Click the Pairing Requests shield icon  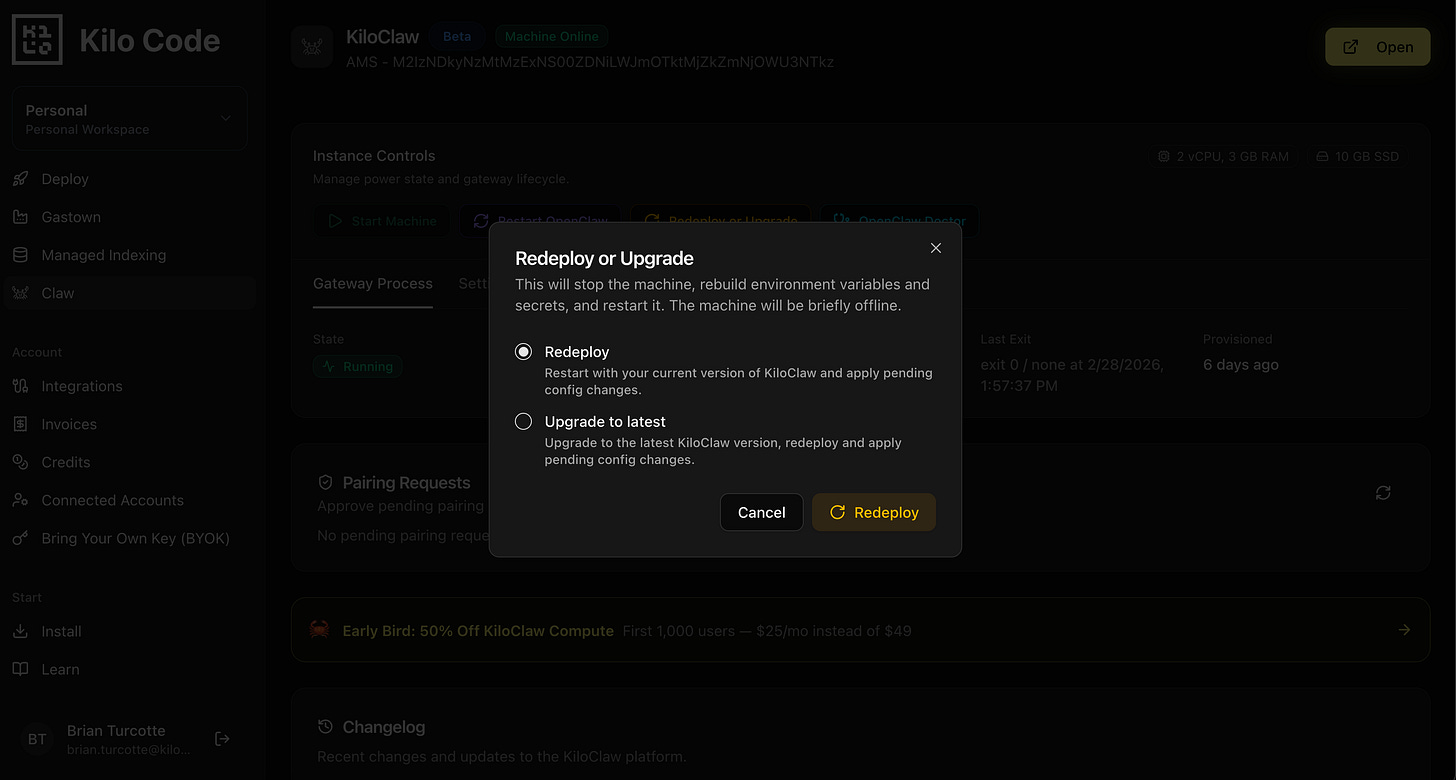[325, 483]
